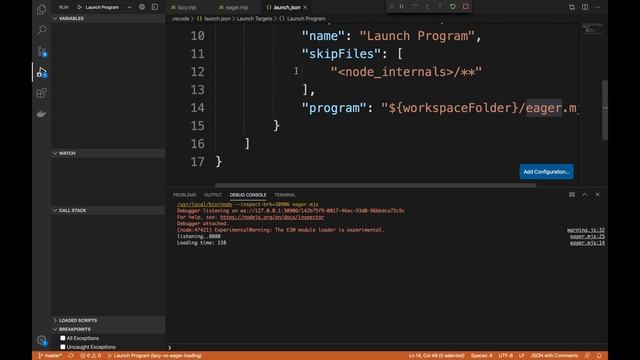The width and height of the screenshot is (640, 360).
Task: Open the Run and Debug view
Action: click(x=42, y=73)
